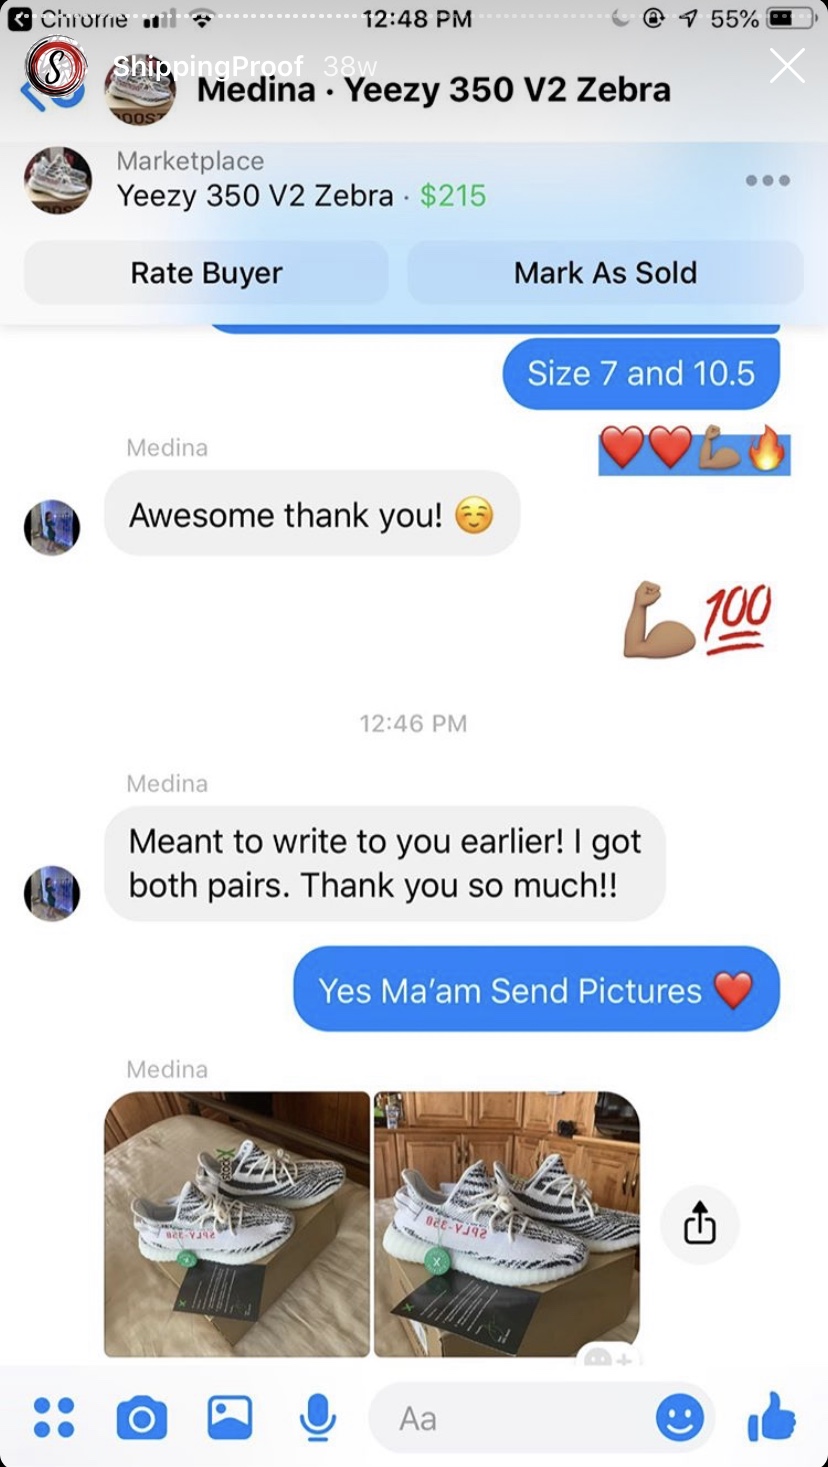Viewport: 828px width, 1467px height.
Task: Open the photo gallery icon
Action: [x=230, y=1418]
